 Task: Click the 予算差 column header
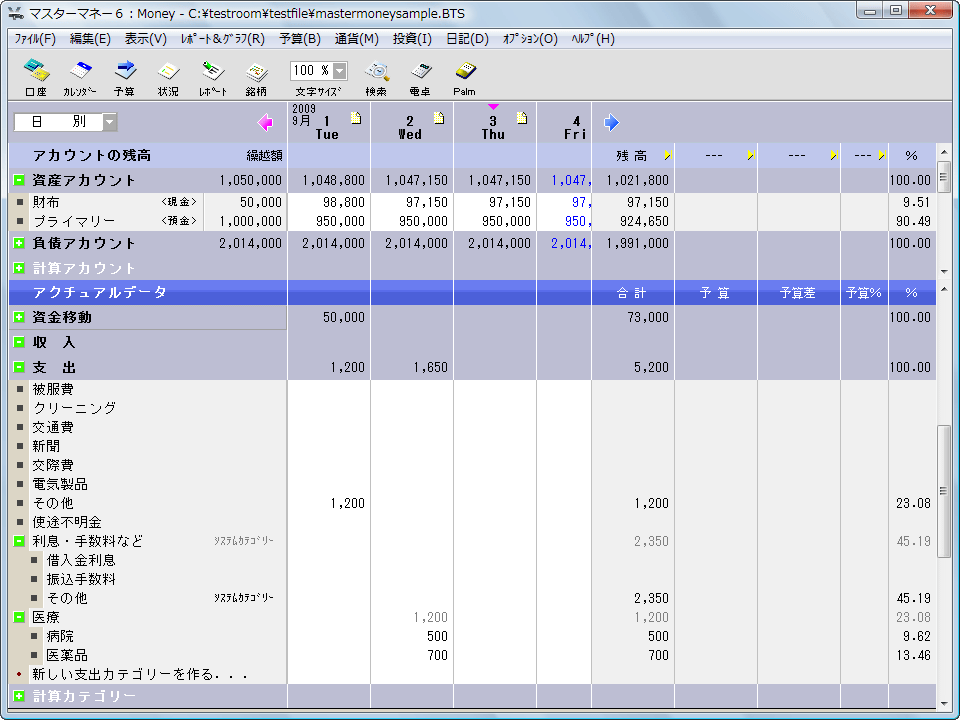tap(798, 293)
